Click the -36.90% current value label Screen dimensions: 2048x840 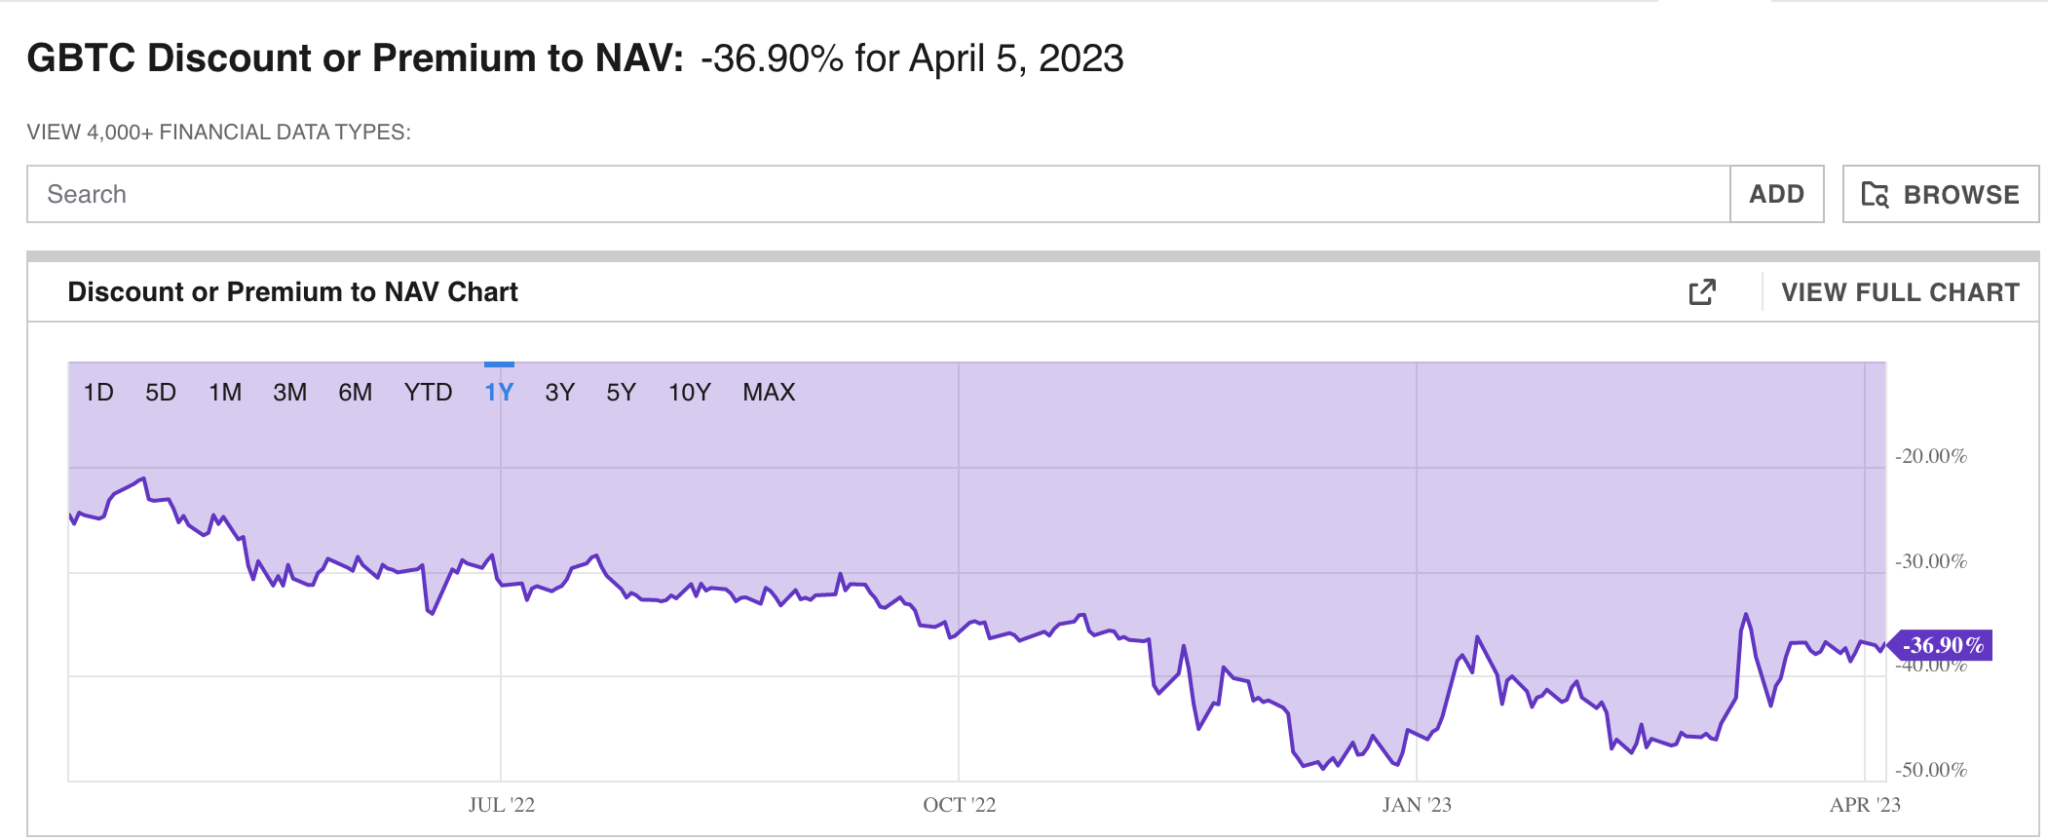pos(1942,645)
